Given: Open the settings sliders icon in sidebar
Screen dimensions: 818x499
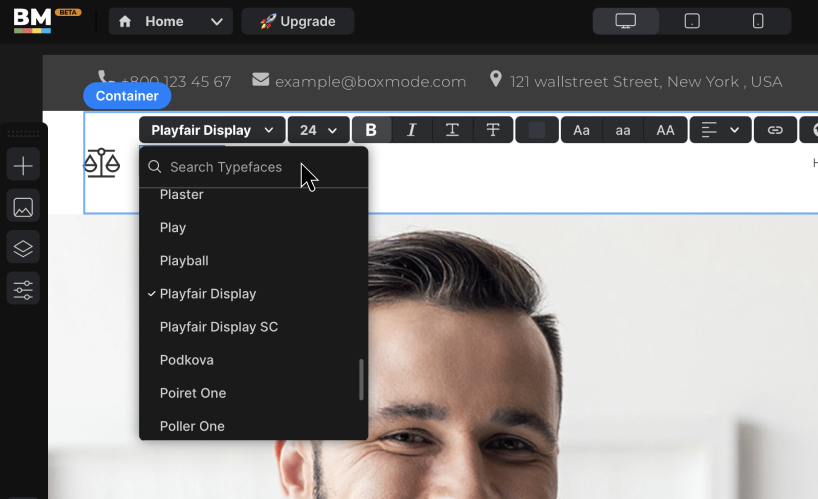Looking at the screenshot, I should [23, 289].
